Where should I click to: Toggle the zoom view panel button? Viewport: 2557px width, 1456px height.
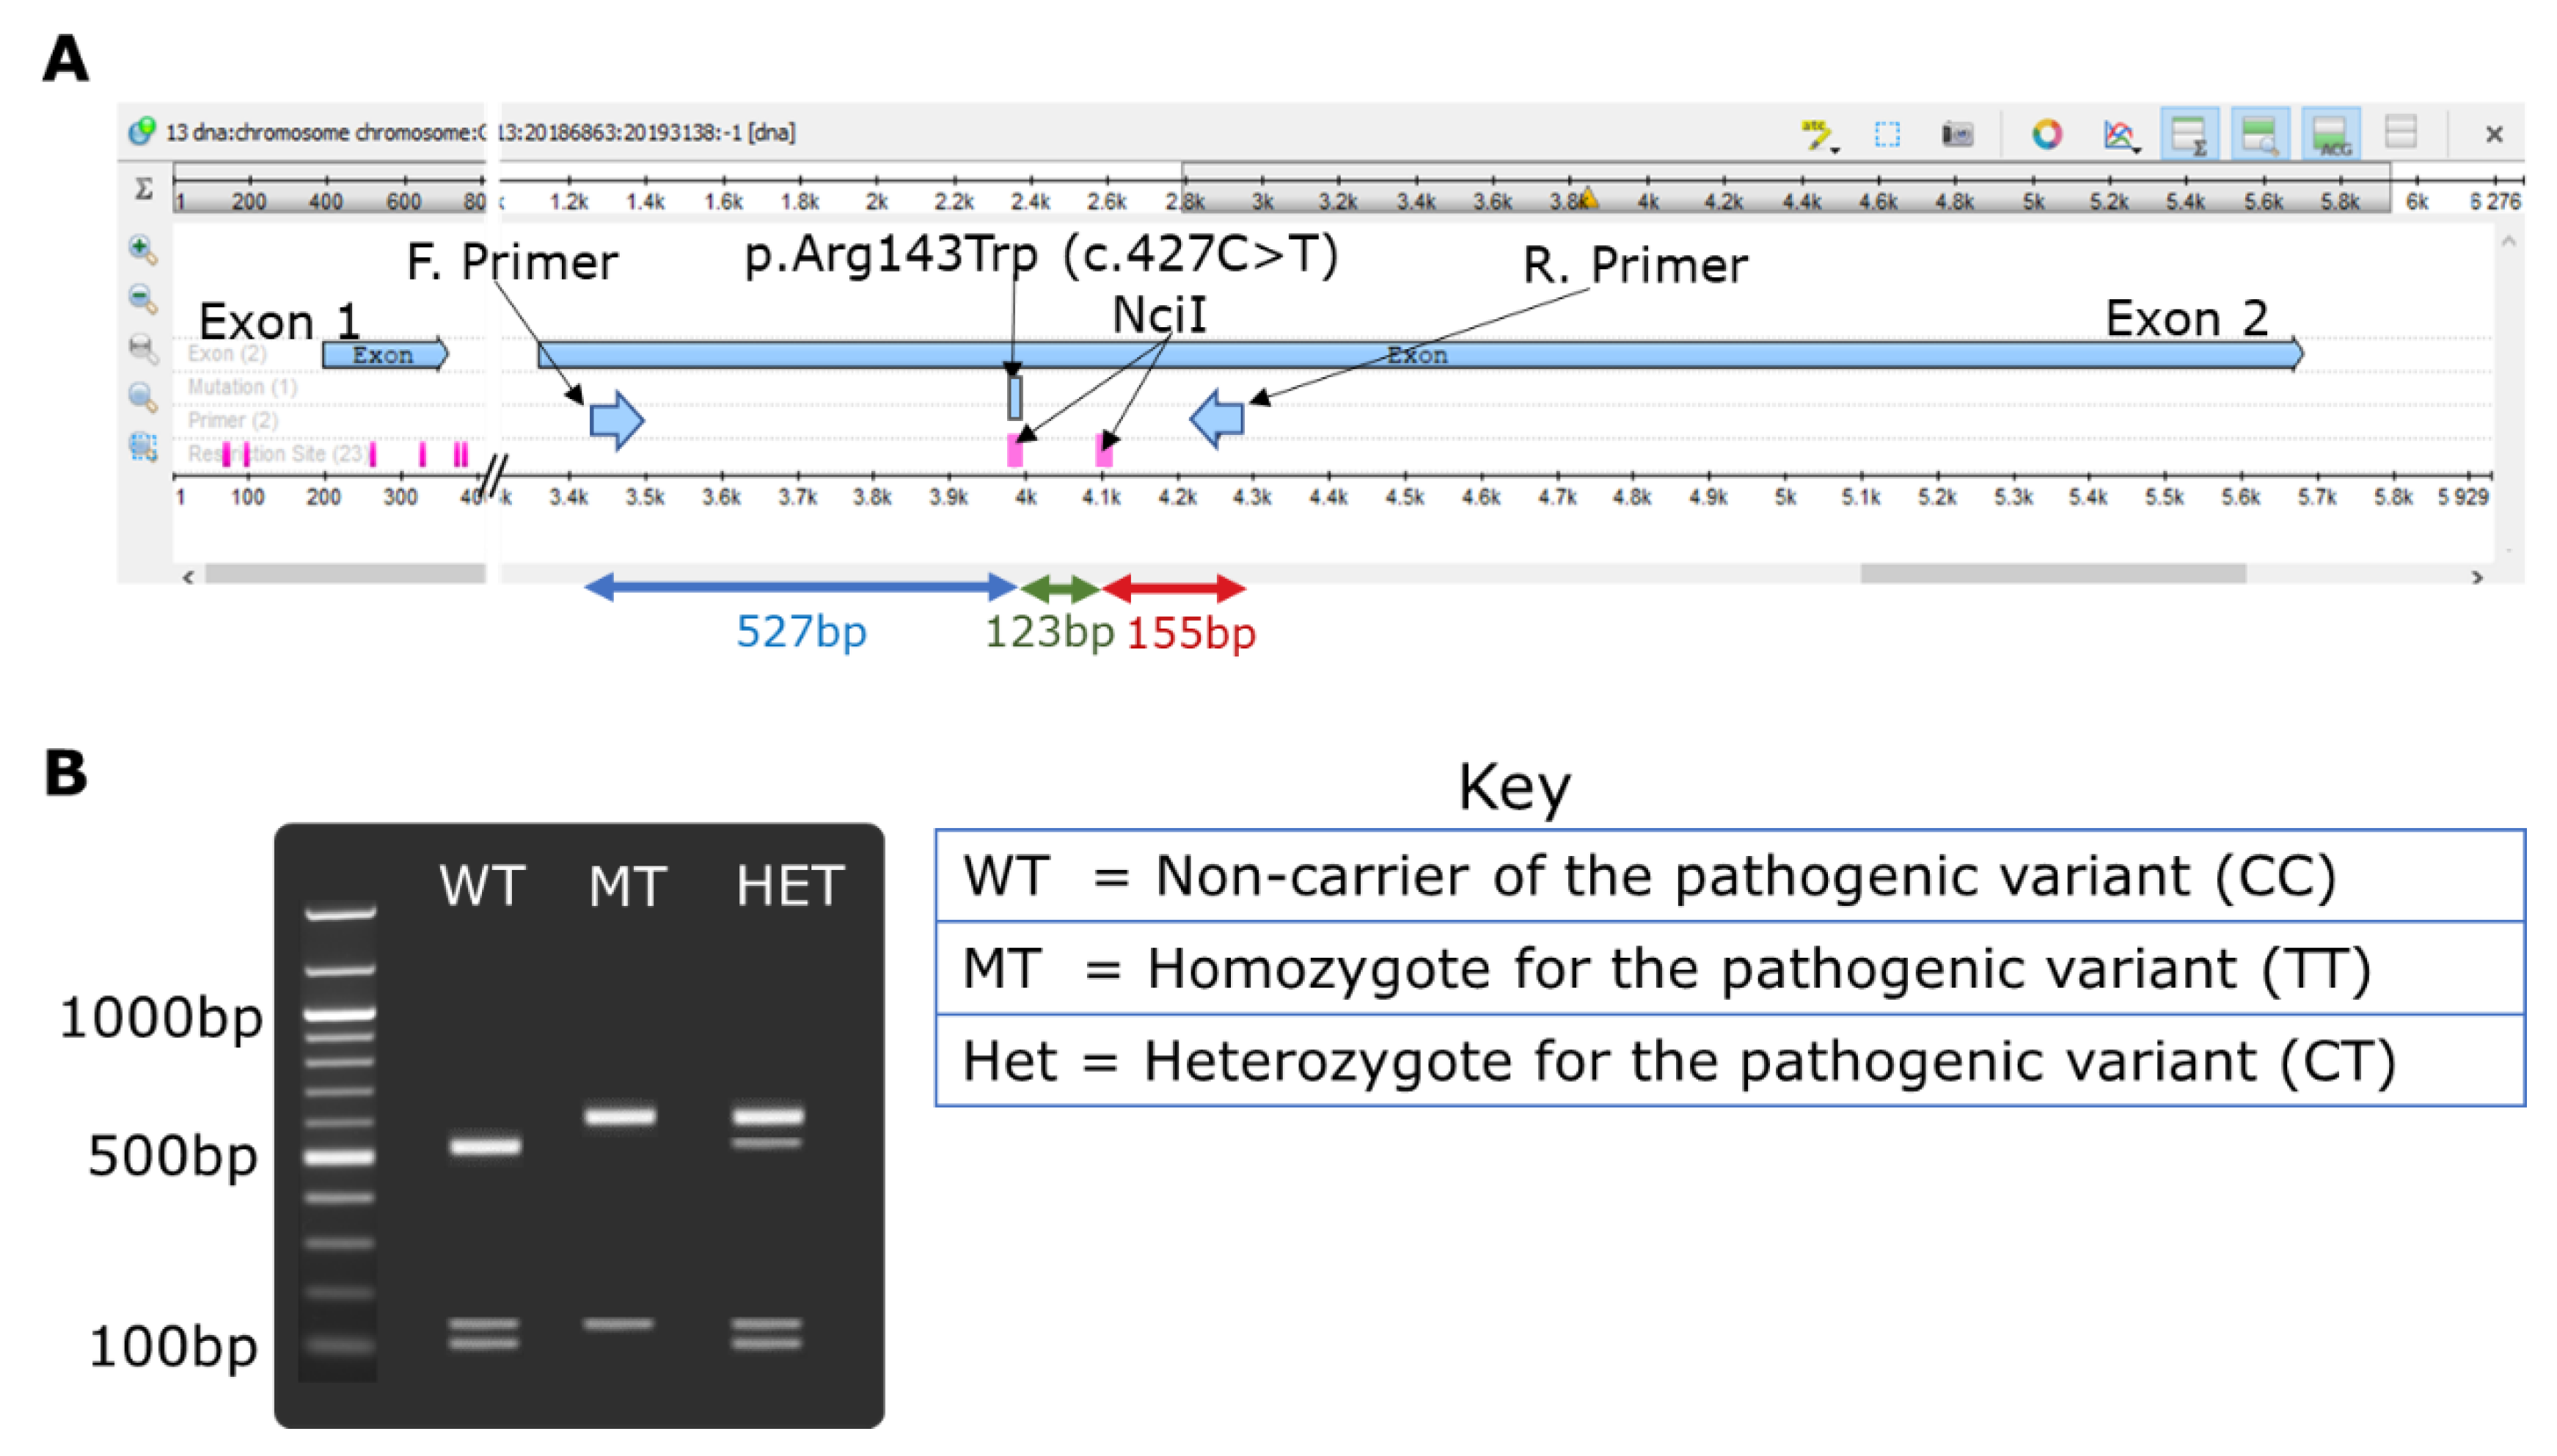click(x=2259, y=134)
